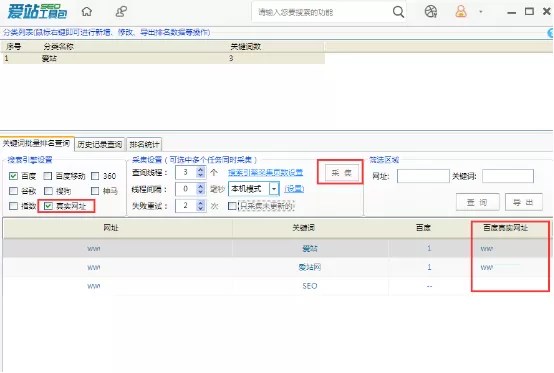Open the skin theme ball icon

pos(431,12)
